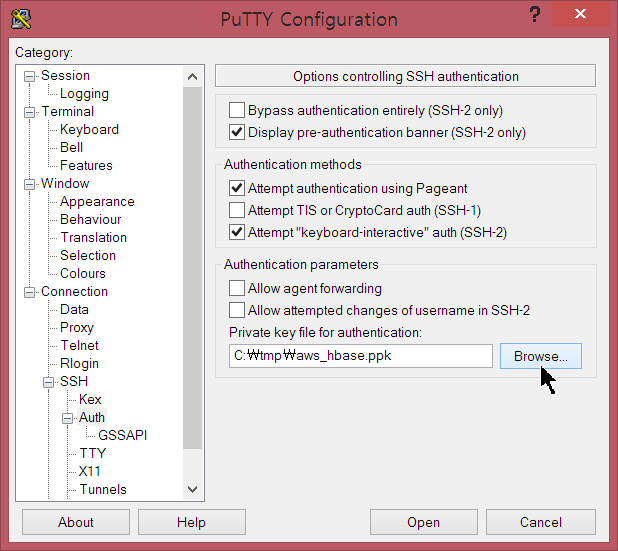618x551 pixels.
Task: Open Colours settings
Action: 83,274
